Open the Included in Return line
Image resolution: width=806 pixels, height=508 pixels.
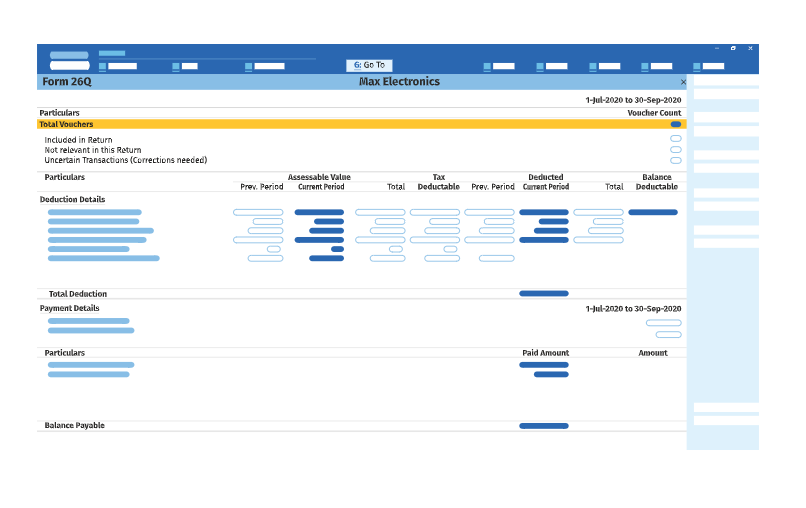tap(78, 140)
